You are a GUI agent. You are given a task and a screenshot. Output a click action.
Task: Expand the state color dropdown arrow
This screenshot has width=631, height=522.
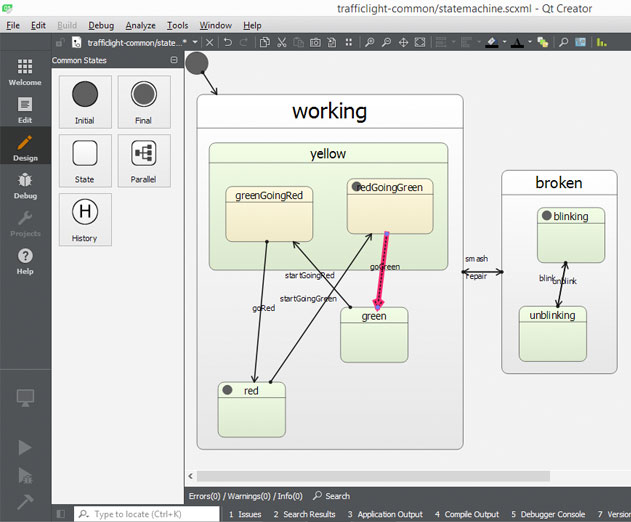point(505,42)
